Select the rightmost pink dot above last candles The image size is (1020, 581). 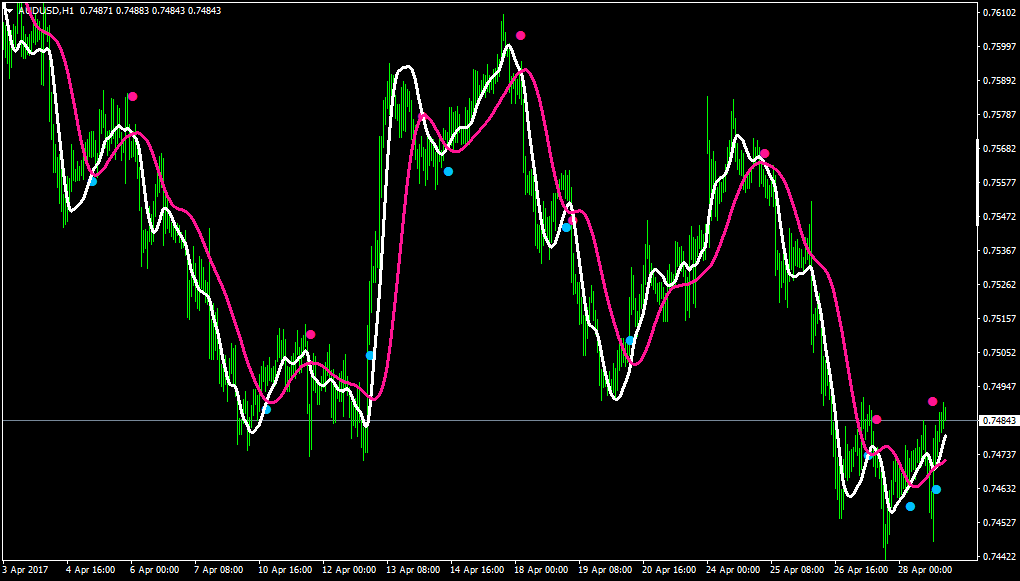click(933, 401)
